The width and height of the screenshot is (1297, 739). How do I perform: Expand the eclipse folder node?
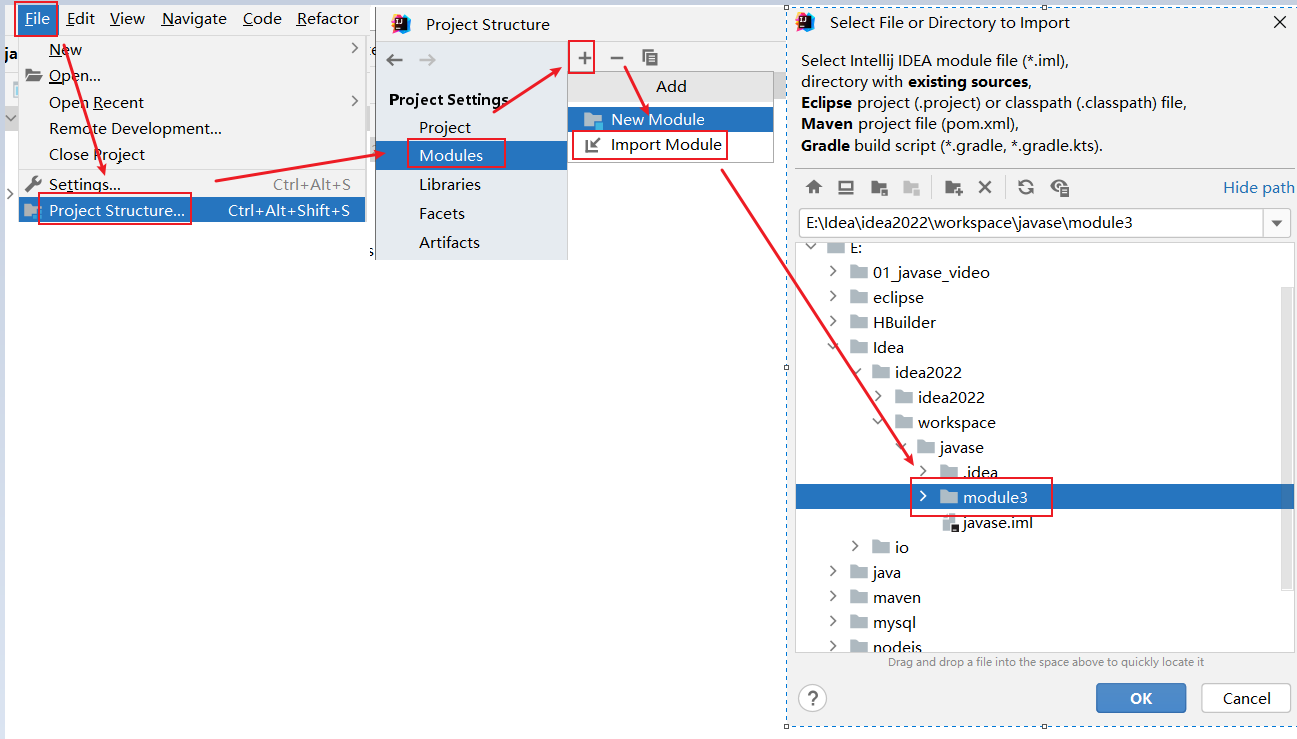pos(833,297)
